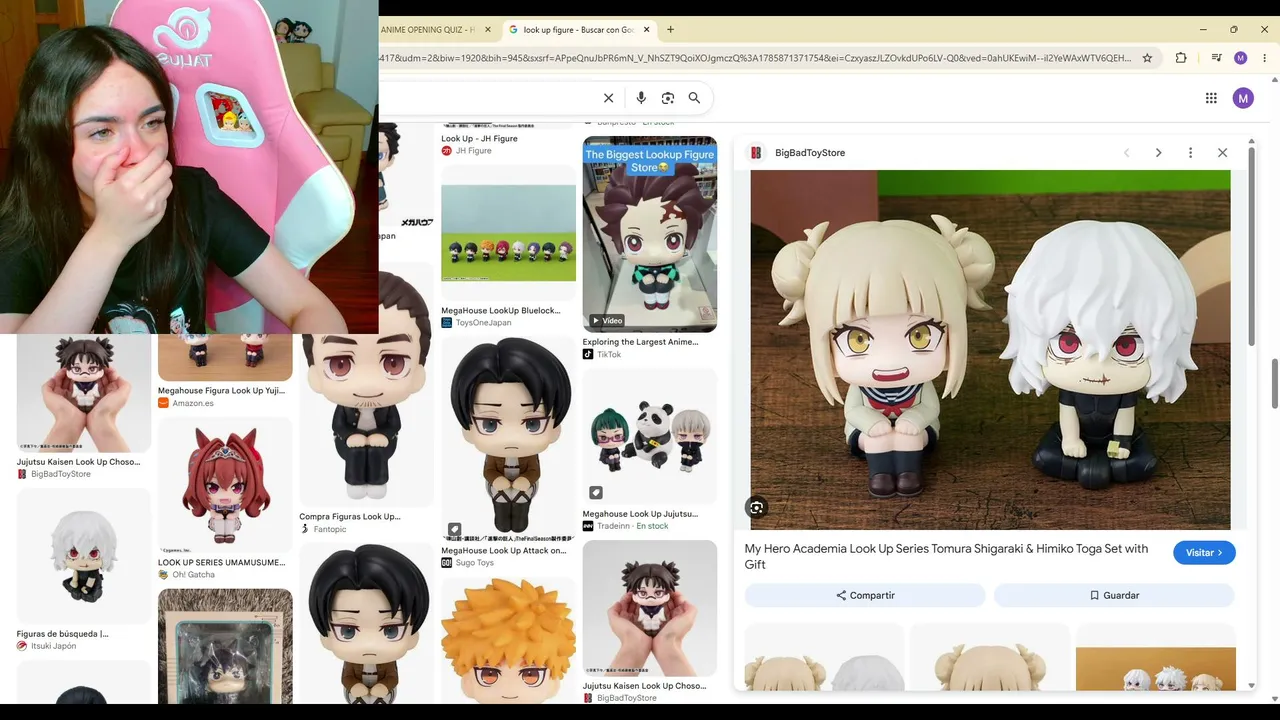Click the main page scrollbar thumb

click(x=1275, y=384)
